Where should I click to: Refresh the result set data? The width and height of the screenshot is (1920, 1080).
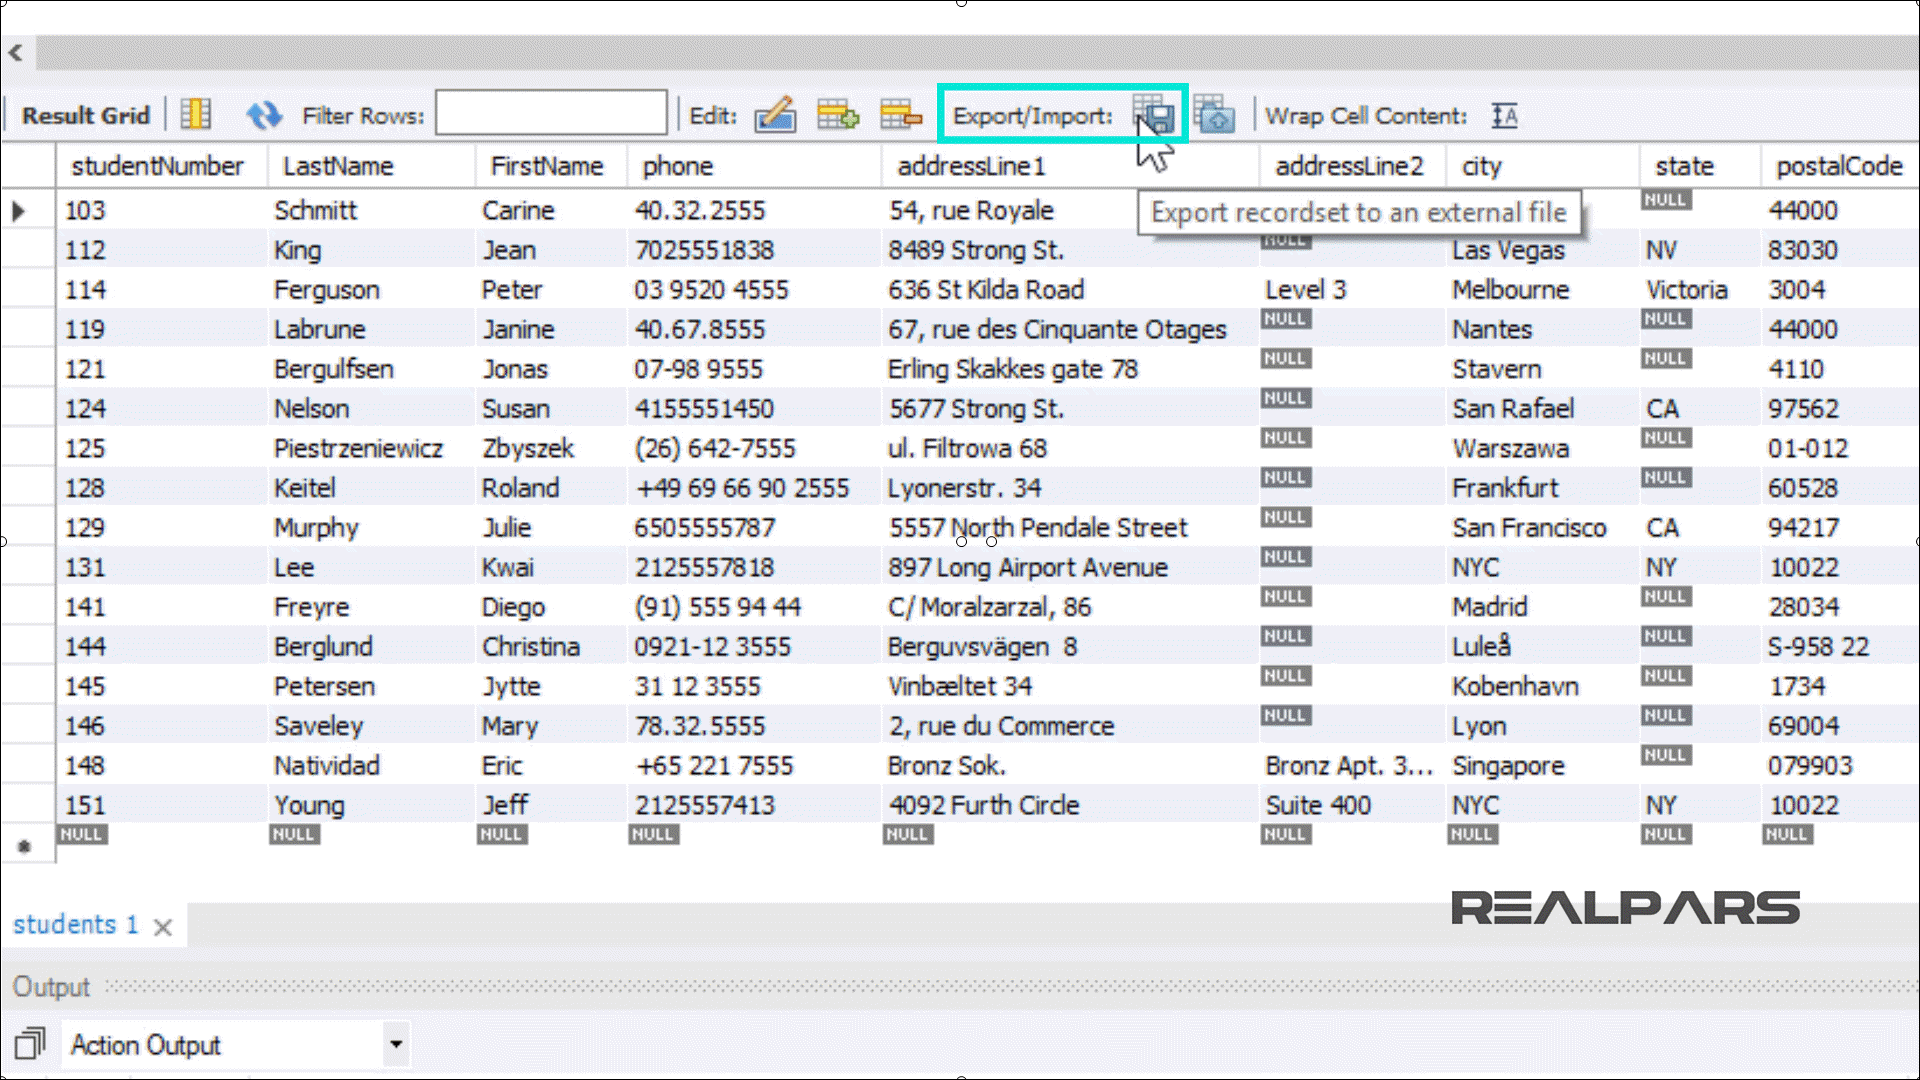[x=264, y=115]
